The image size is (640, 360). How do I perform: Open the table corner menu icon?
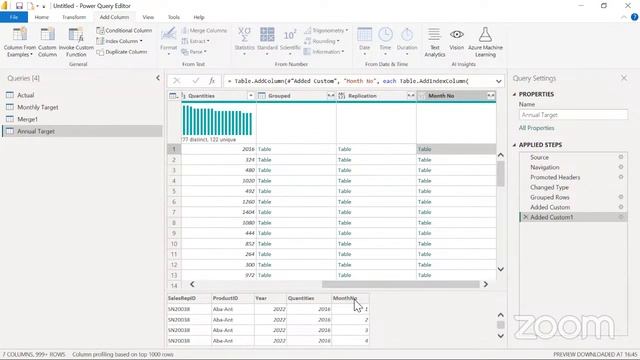tap(174, 96)
